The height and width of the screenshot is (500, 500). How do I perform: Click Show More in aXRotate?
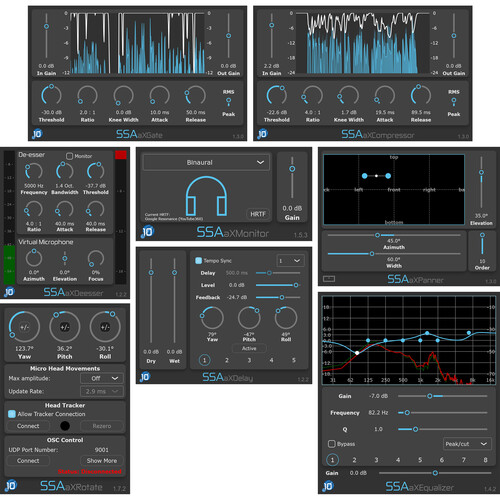(102, 461)
